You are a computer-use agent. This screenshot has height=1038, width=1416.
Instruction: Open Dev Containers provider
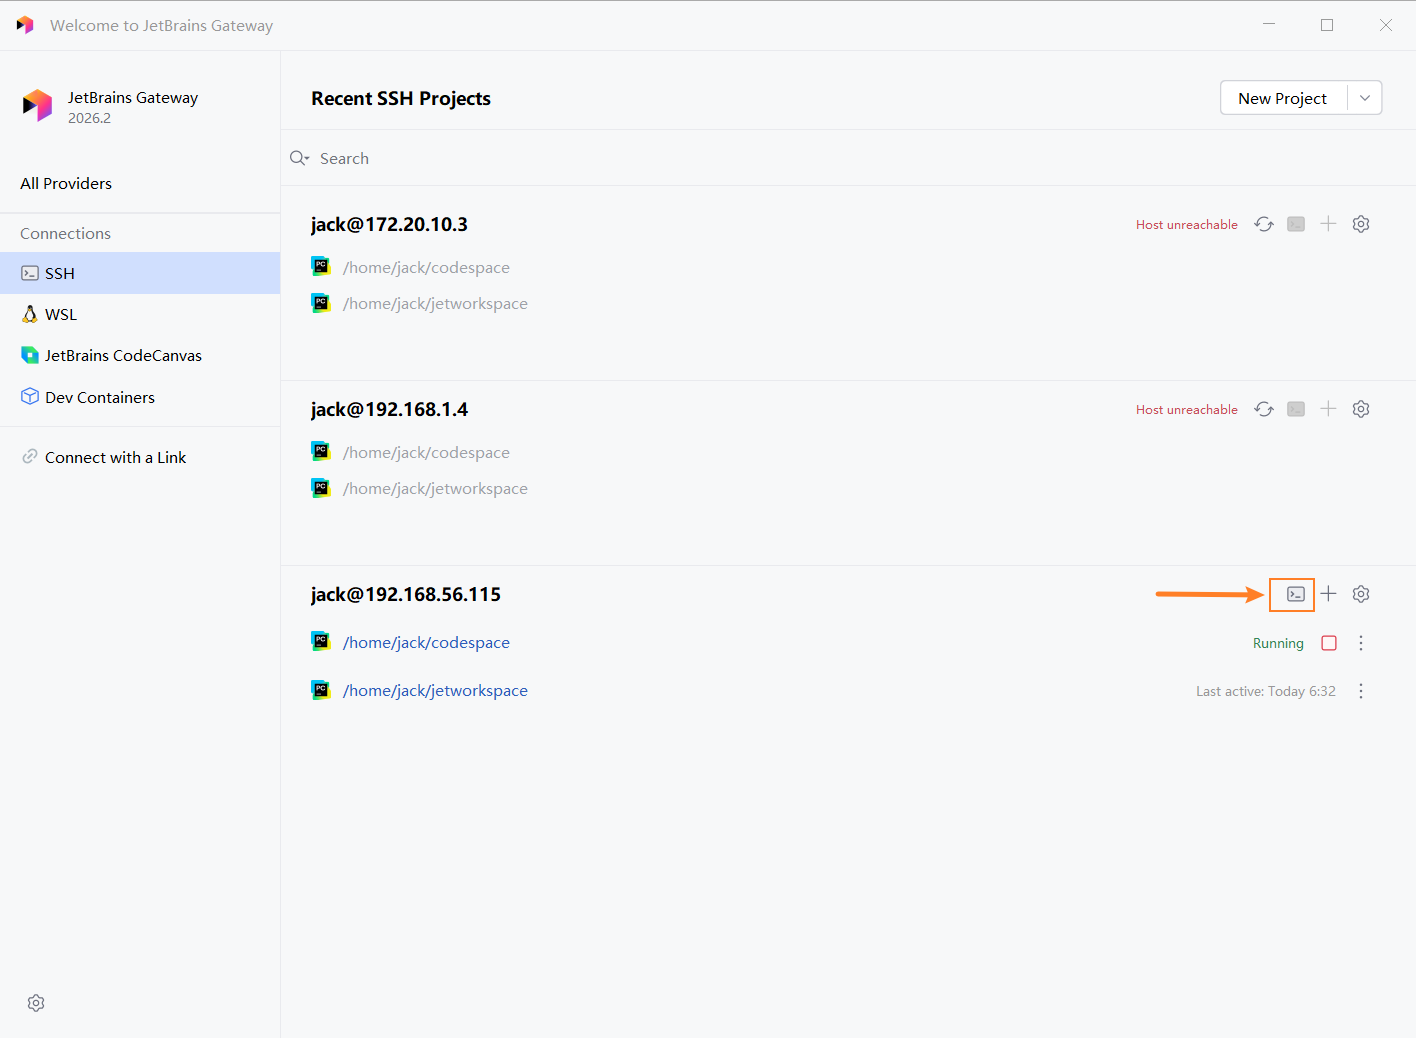(x=140, y=397)
